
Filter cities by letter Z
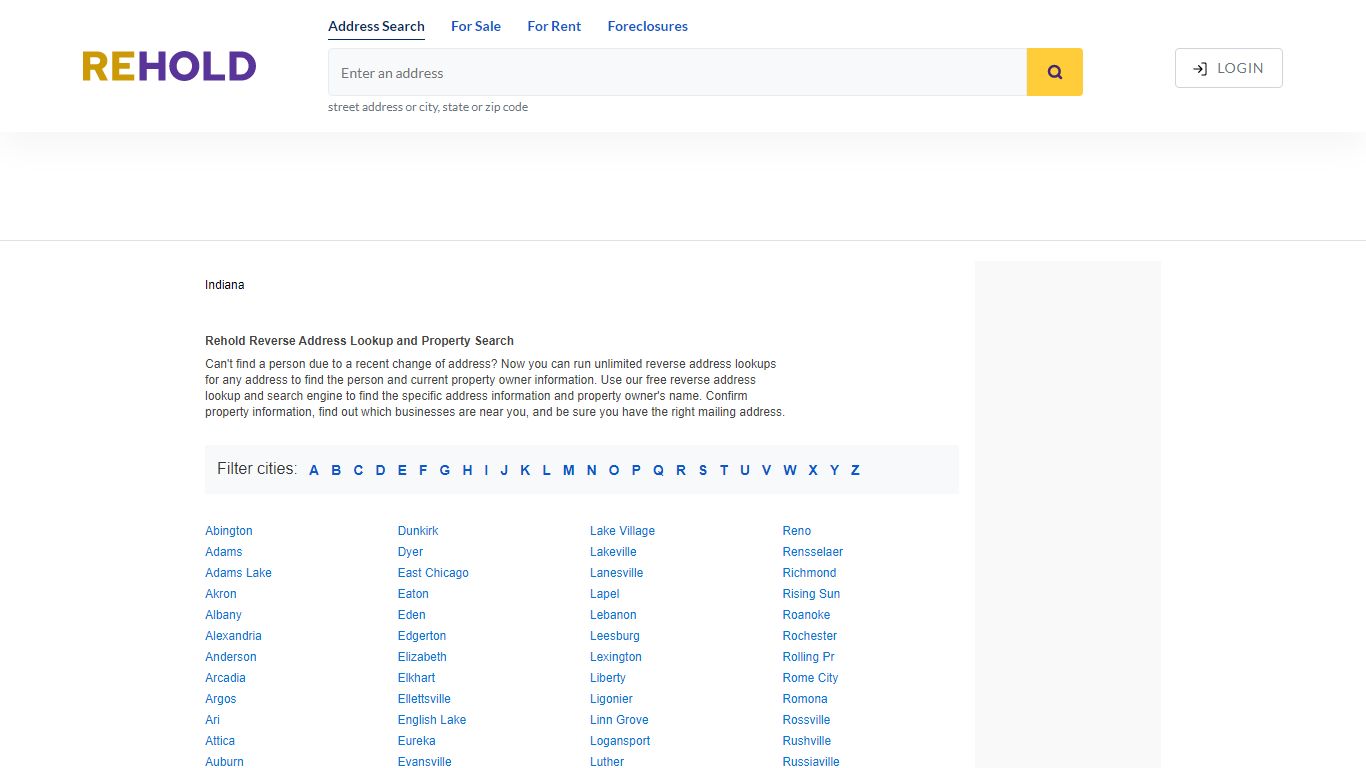855,470
